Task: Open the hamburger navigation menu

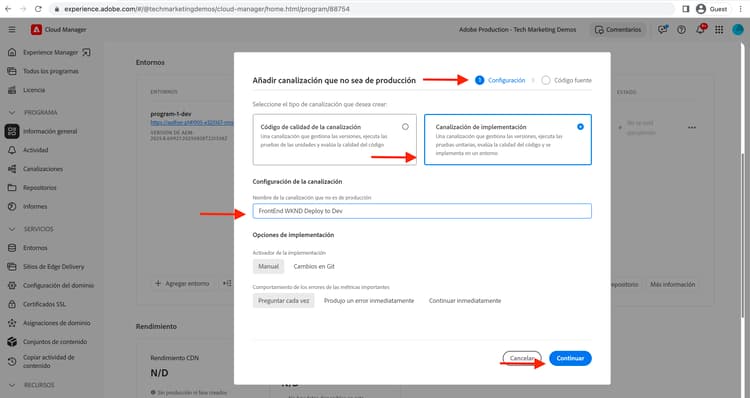Action: pyautogui.click(x=12, y=30)
